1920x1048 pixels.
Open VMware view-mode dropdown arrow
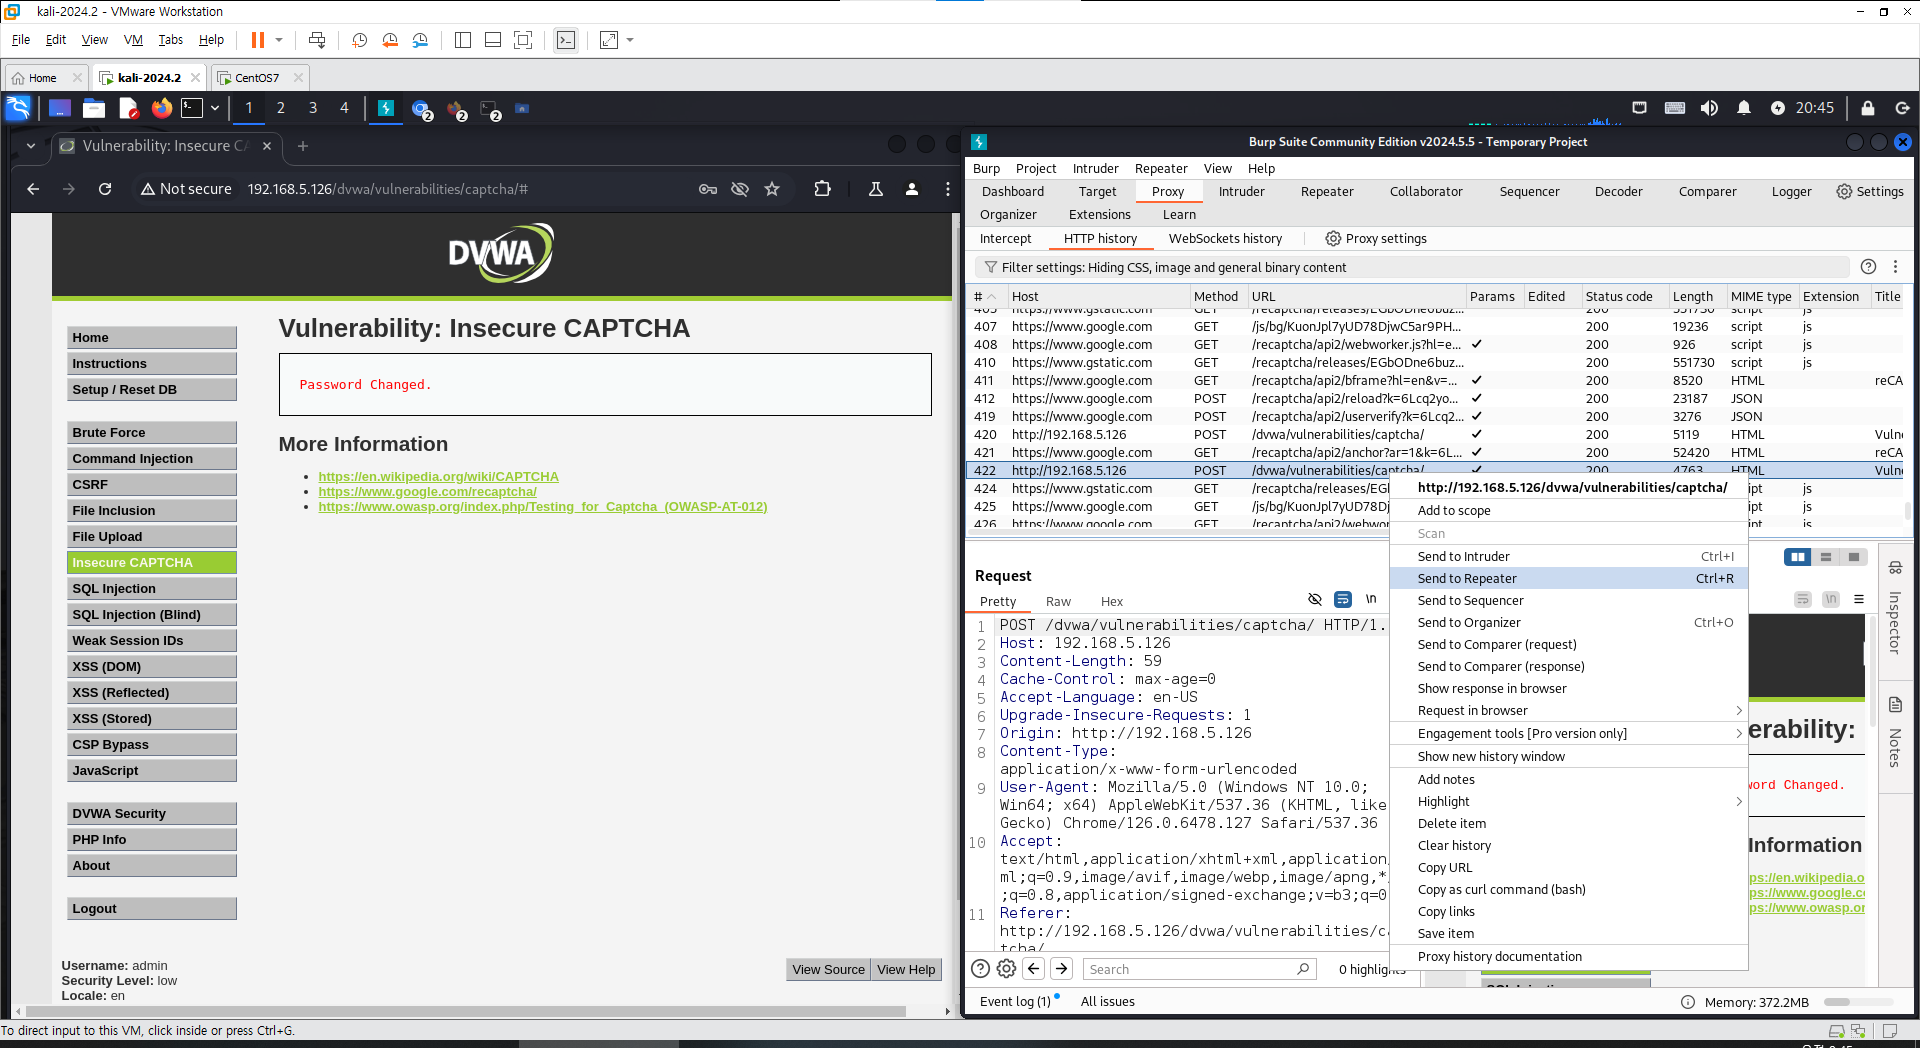[x=630, y=40]
